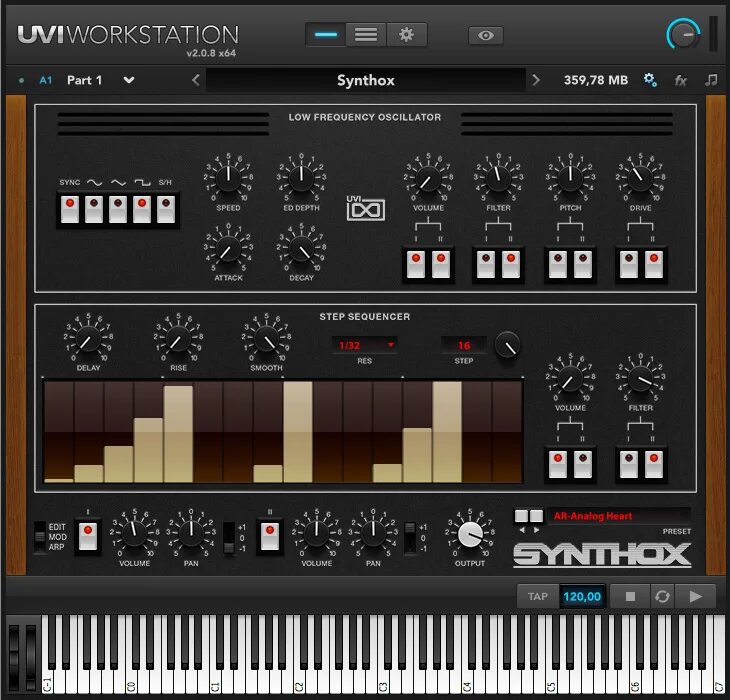Screen dimensions: 730x700
Task: Click the 120,00 tempo field
Action: (x=582, y=597)
